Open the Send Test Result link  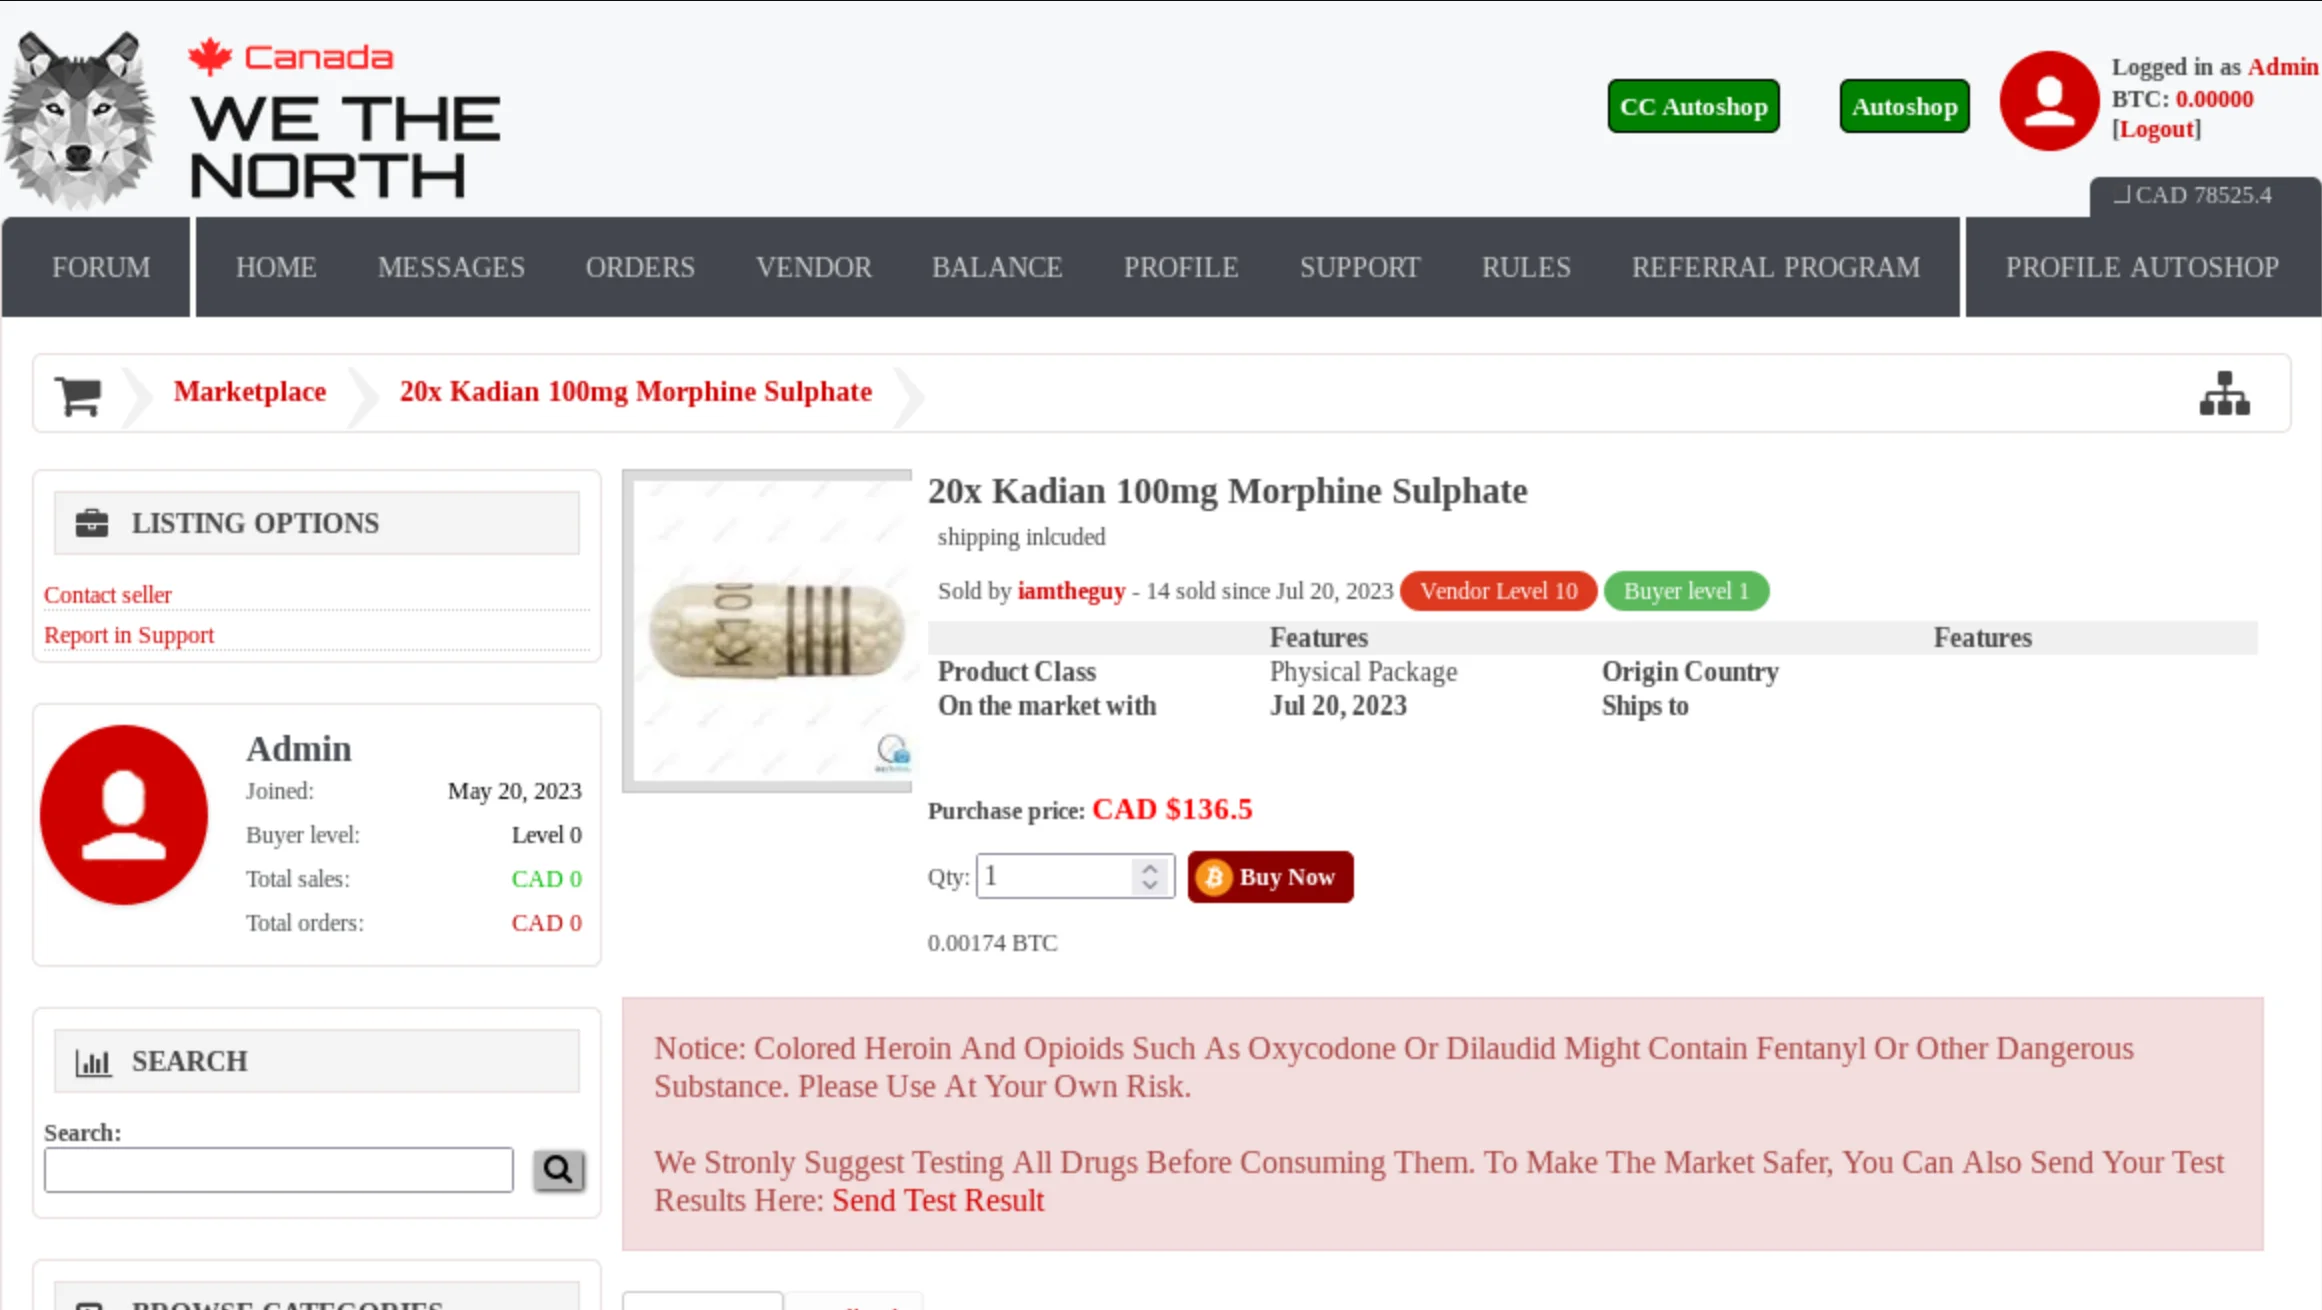click(x=937, y=1200)
